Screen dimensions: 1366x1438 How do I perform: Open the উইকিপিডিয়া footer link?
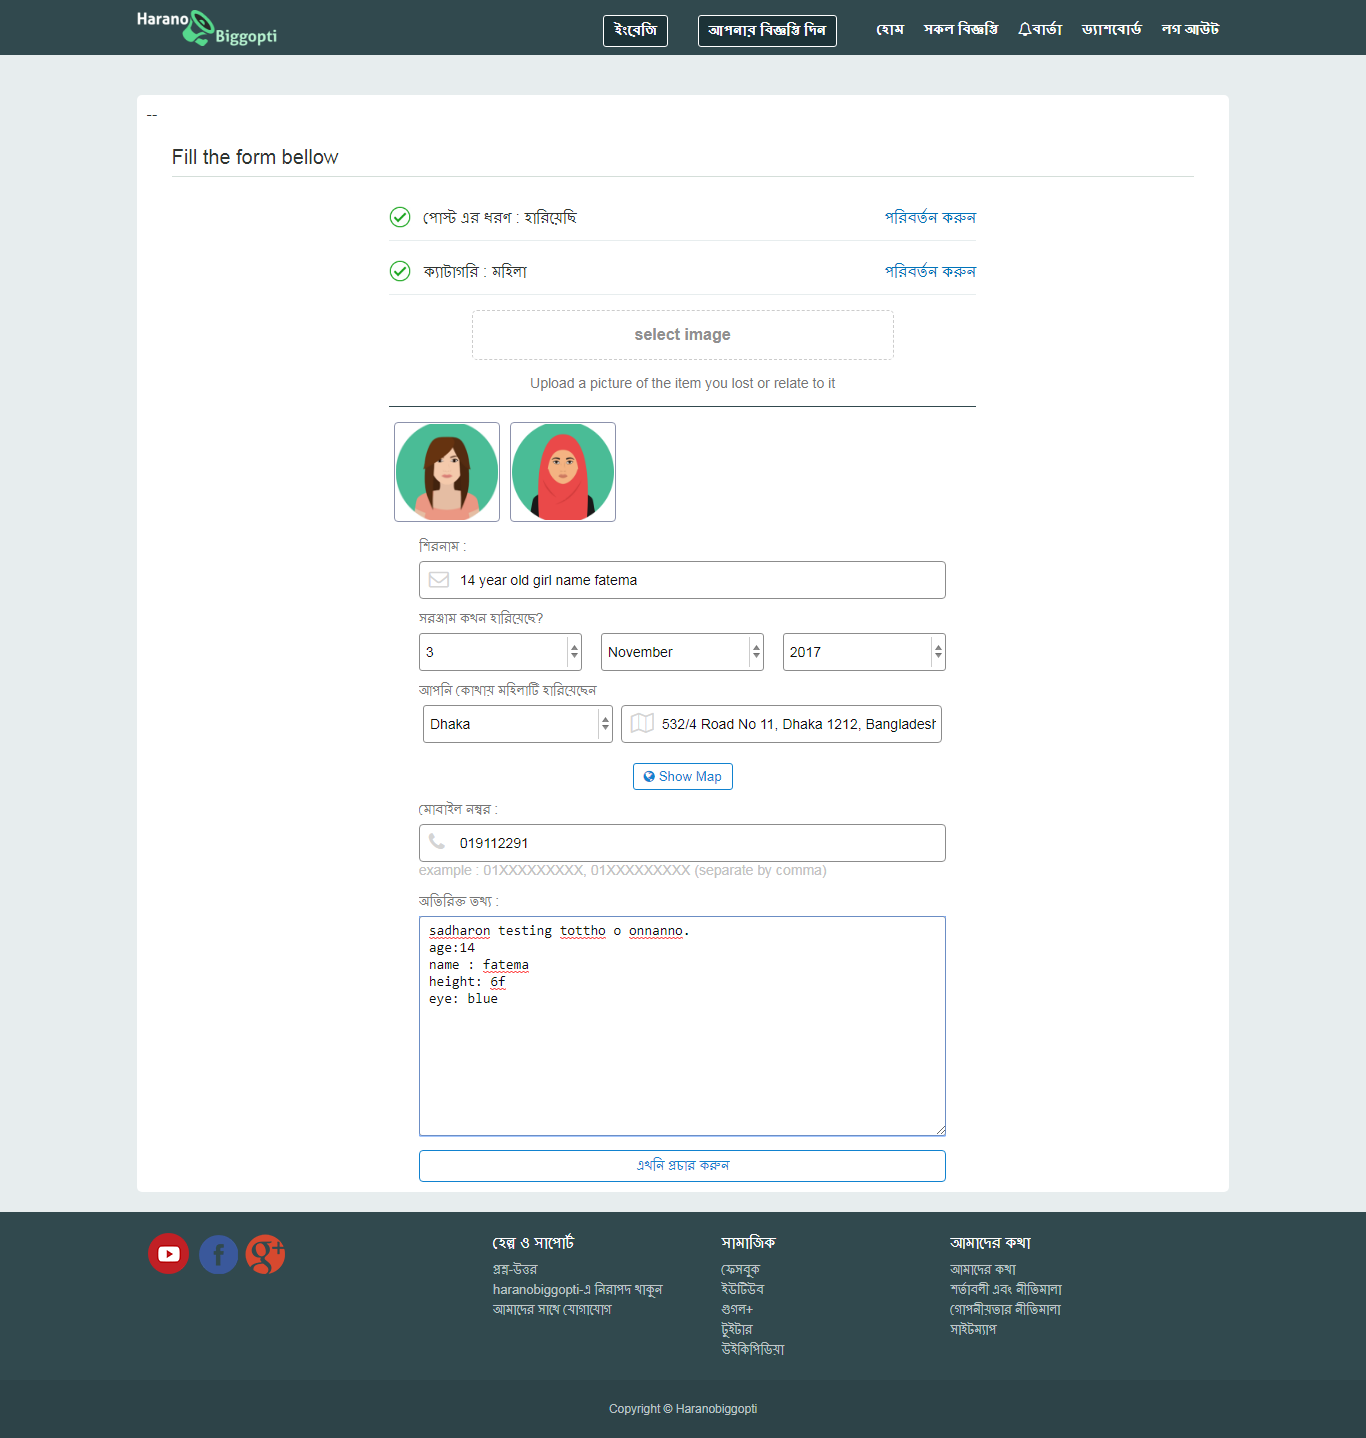pyautogui.click(x=753, y=1349)
